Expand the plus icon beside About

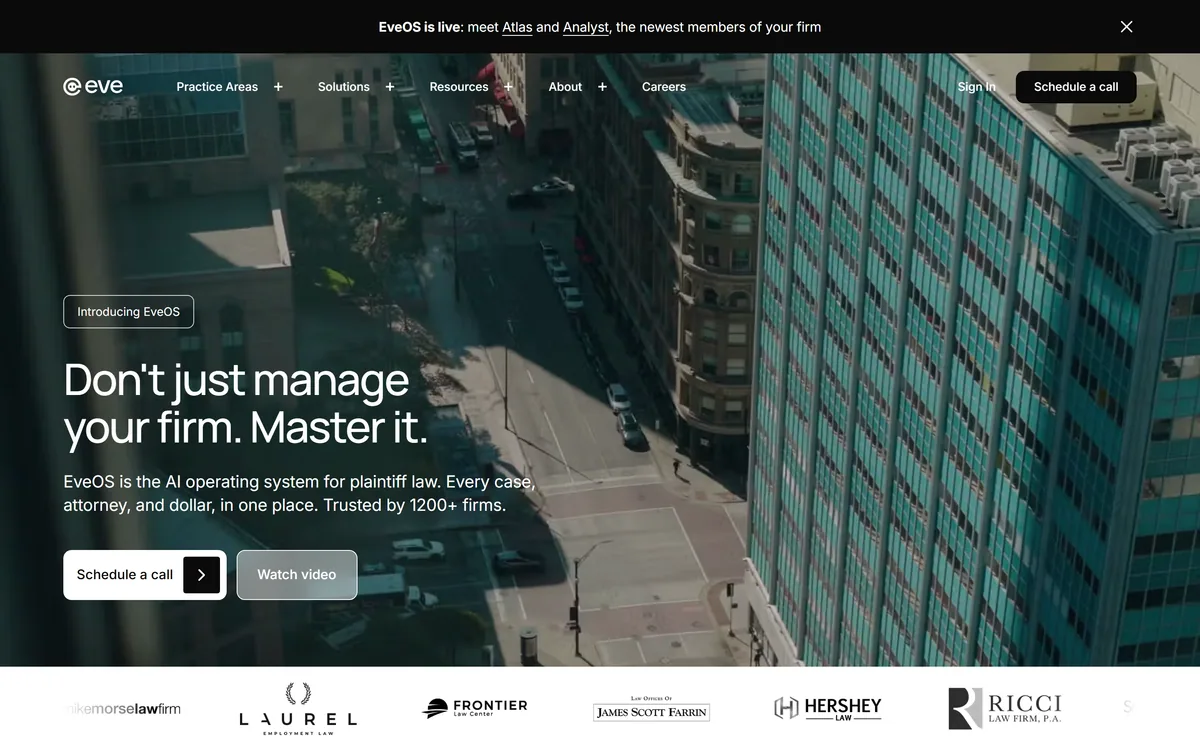tap(602, 87)
